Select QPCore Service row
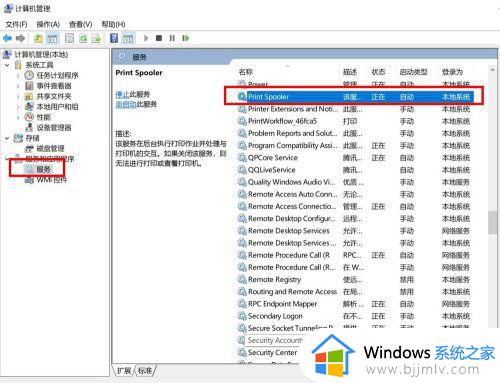 (x=273, y=158)
